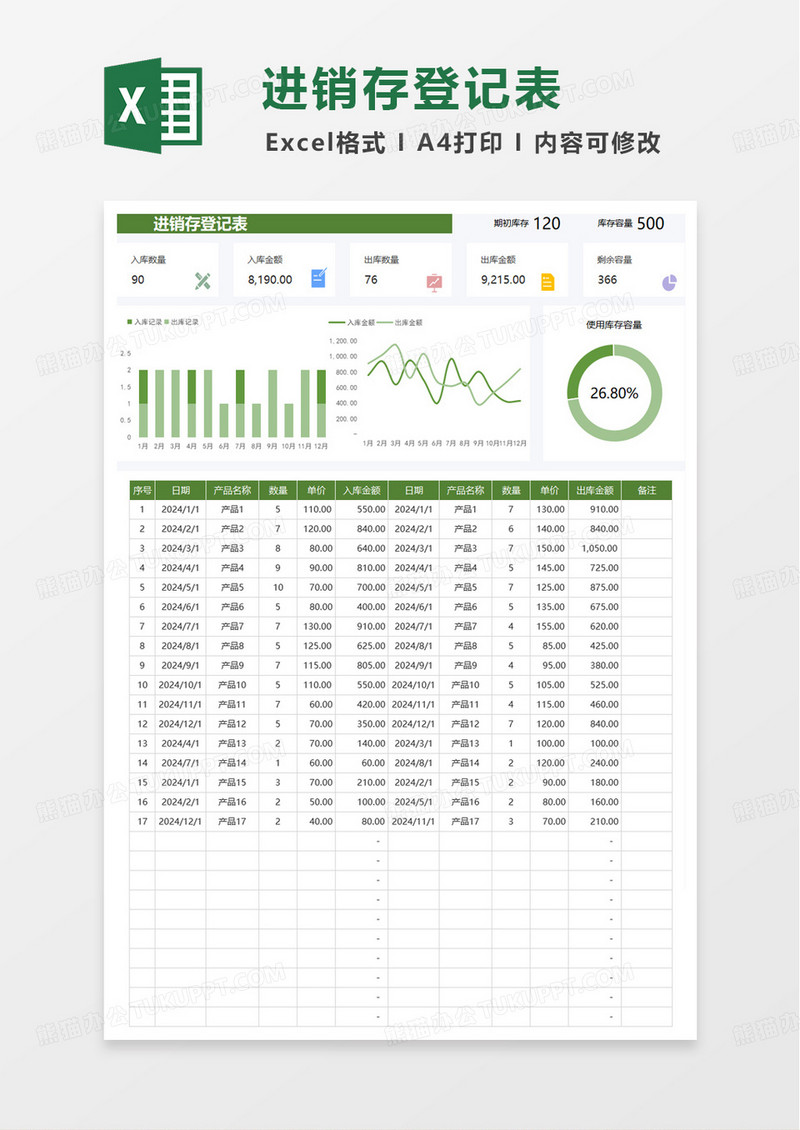The height and width of the screenshot is (1130, 800).
Task: Select the cell with amount 380.00
Action: pyautogui.click(x=595, y=665)
